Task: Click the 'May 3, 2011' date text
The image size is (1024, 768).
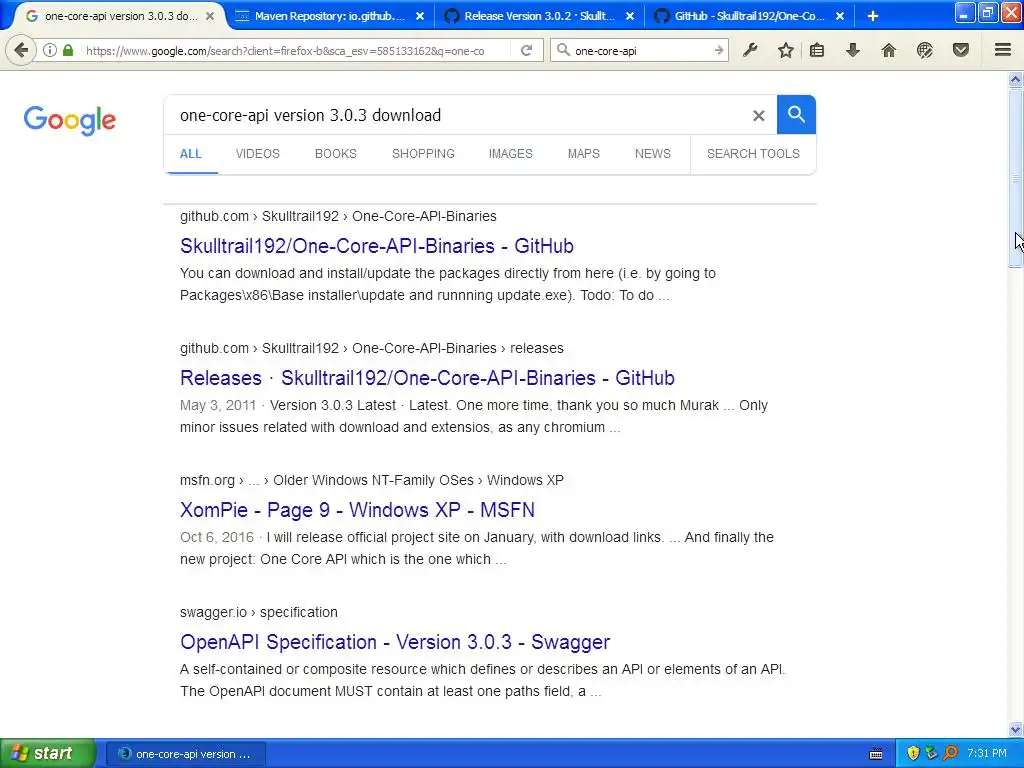Action: pos(217,406)
